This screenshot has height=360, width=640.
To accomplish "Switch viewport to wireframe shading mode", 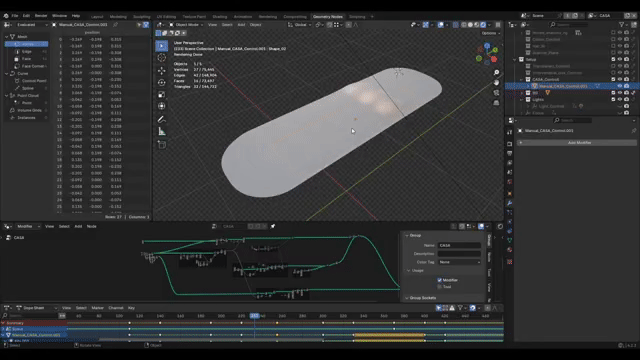I will click(464, 25).
